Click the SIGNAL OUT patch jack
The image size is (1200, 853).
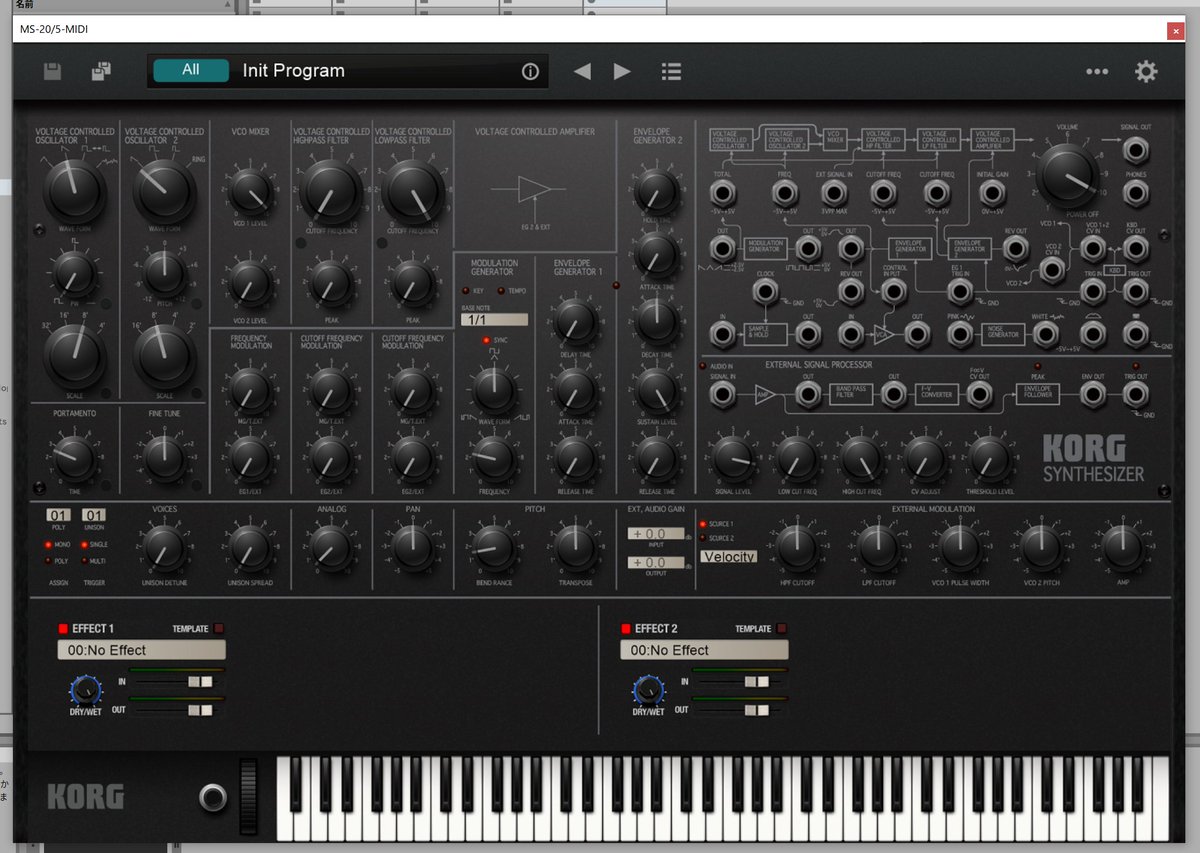coord(1135,150)
